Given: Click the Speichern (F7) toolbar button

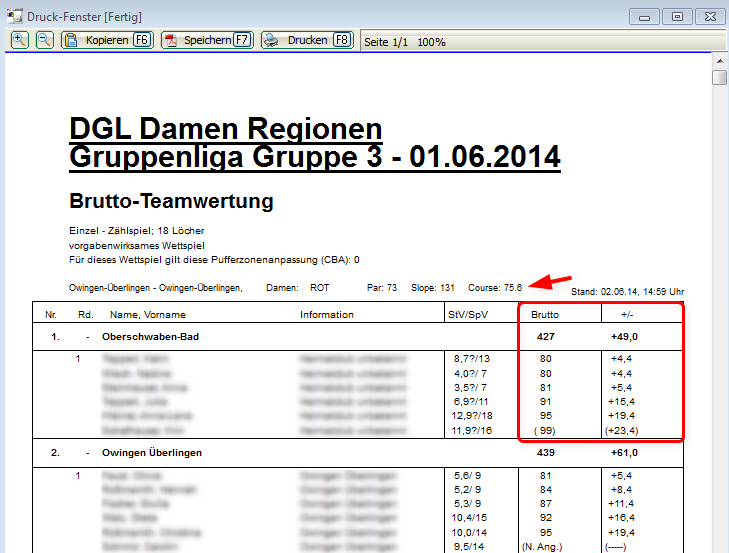Looking at the screenshot, I should (207, 40).
